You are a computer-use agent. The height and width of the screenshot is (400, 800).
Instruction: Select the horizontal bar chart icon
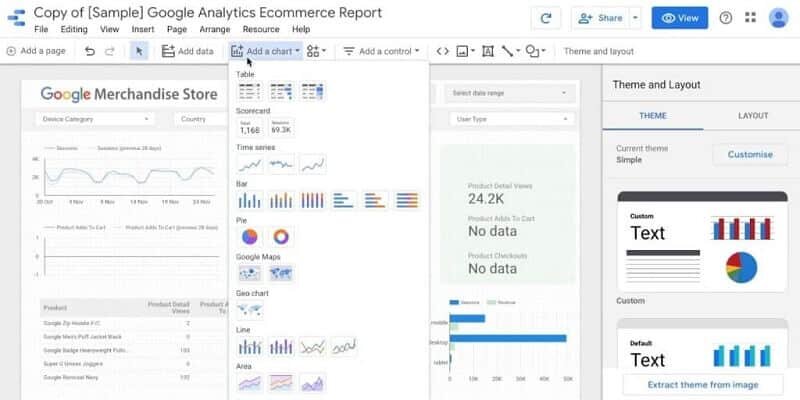[344, 201]
